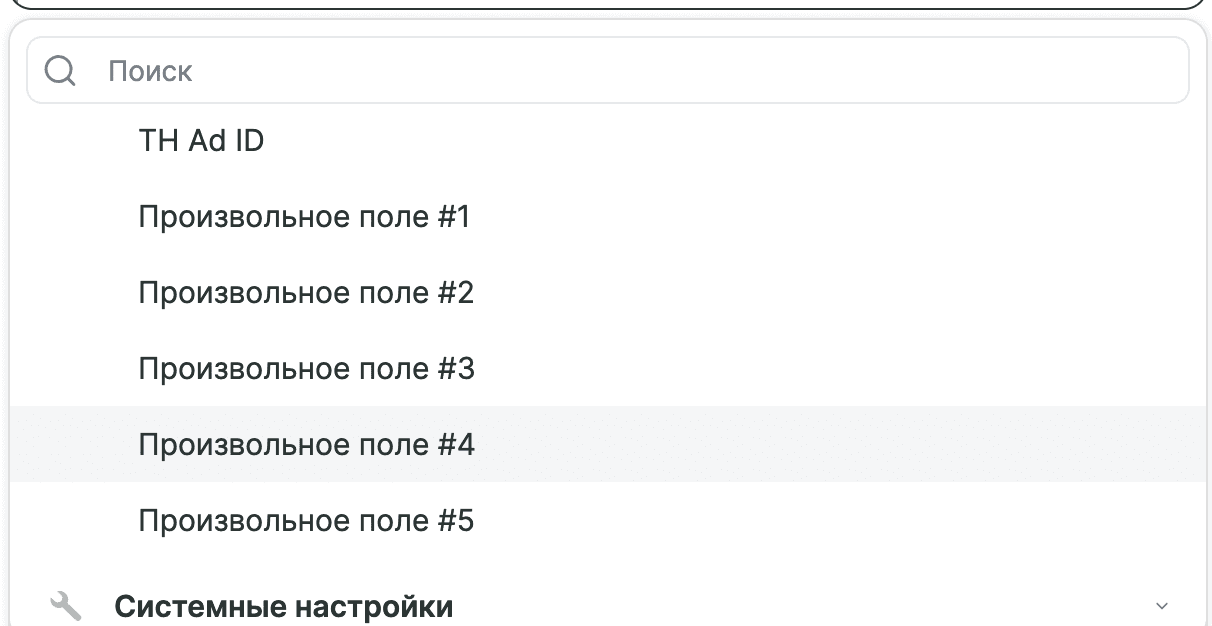Viewport: 1212px width, 626px height.
Task: Click Произвольное поле #3
Action: [307, 368]
